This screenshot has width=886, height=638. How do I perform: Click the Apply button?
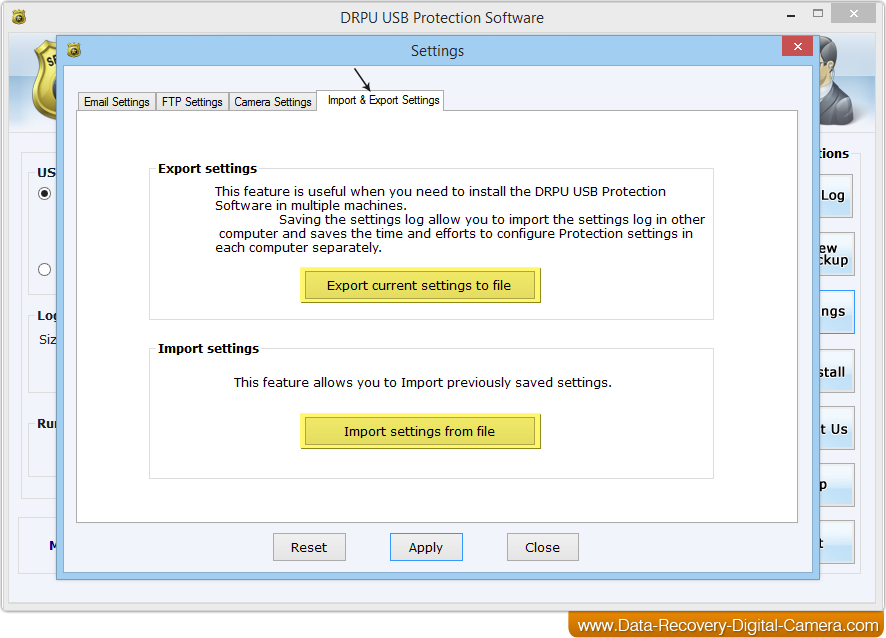tap(426, 547)
